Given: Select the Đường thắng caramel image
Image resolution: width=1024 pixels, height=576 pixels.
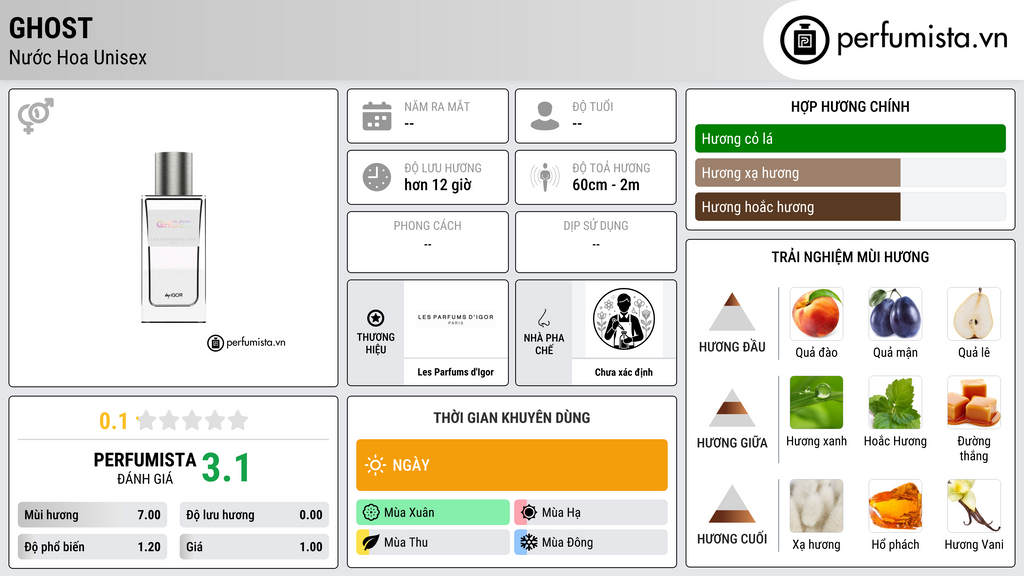Looking at the screenshot, I should click(974, 402).
